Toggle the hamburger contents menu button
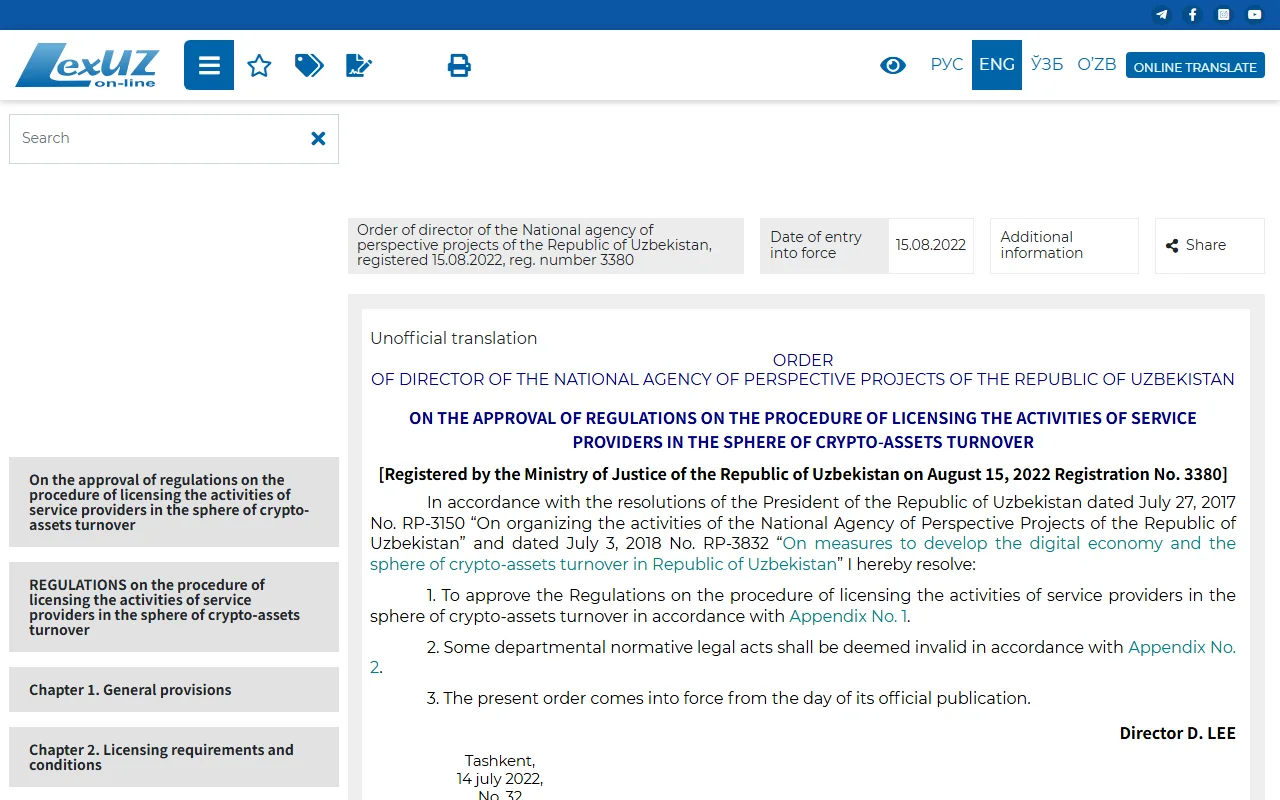The image size is (1280, 800). pos(209,65)
